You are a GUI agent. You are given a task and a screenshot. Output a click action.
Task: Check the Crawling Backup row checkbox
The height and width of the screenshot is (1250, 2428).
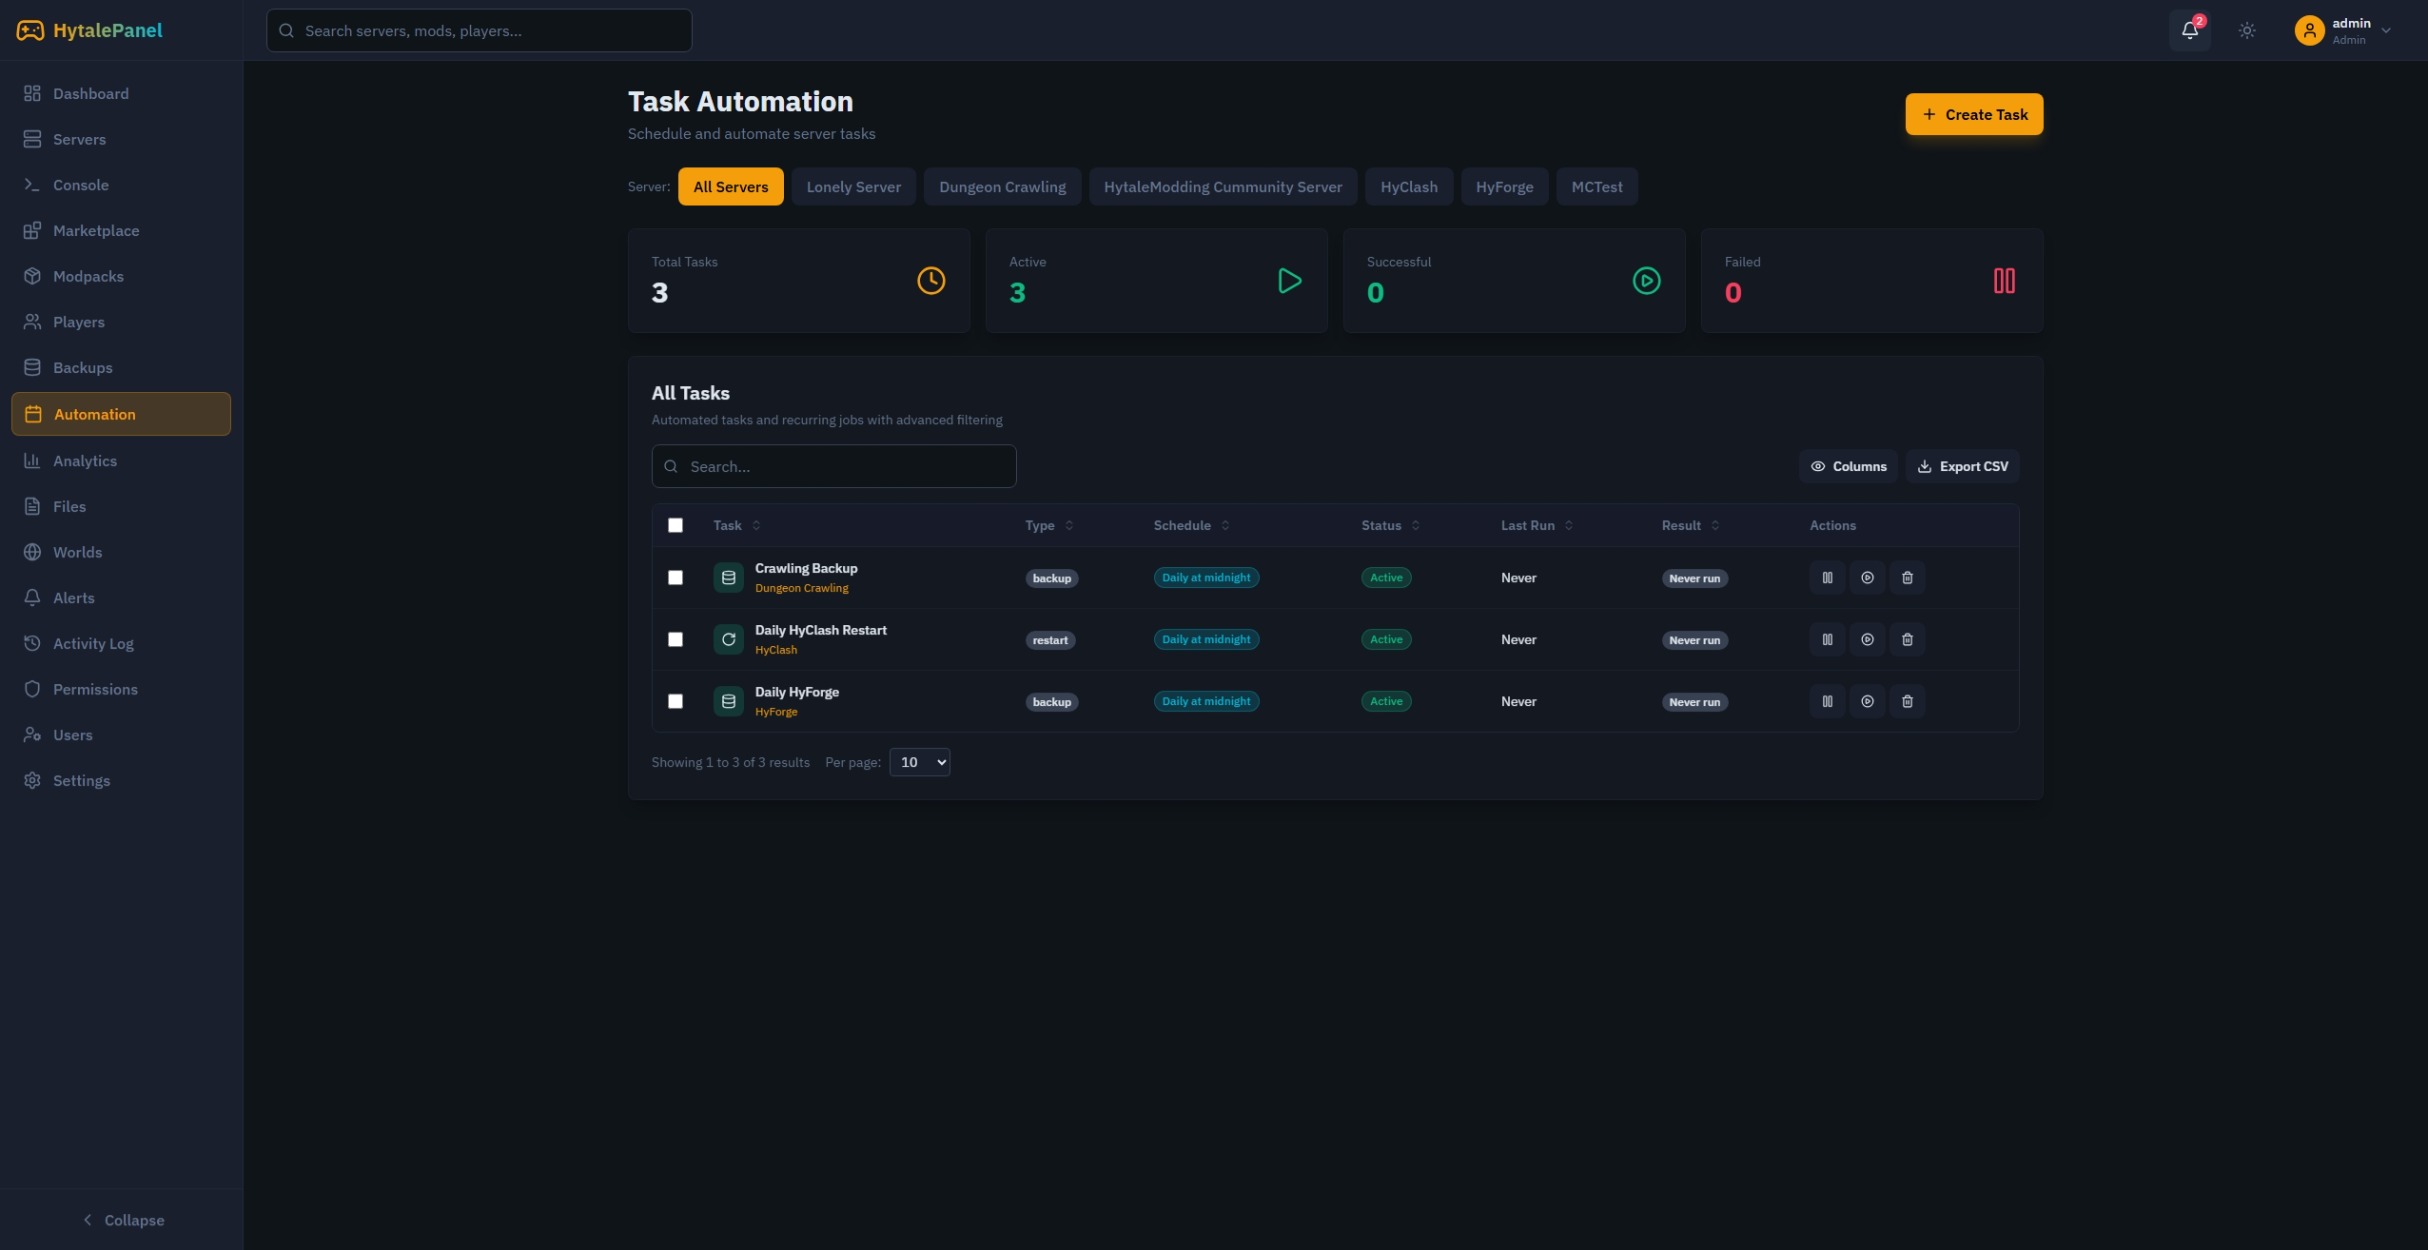pyautogui.click(x=675, y=578)
